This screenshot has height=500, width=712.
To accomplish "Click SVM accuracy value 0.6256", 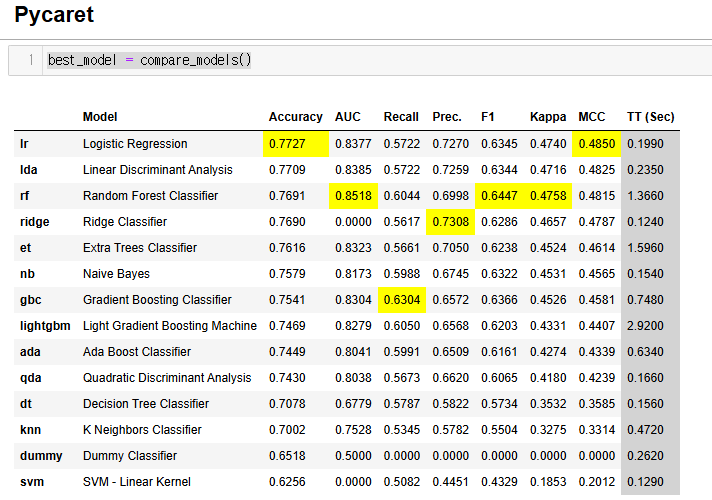I will [x=287, y=482].
